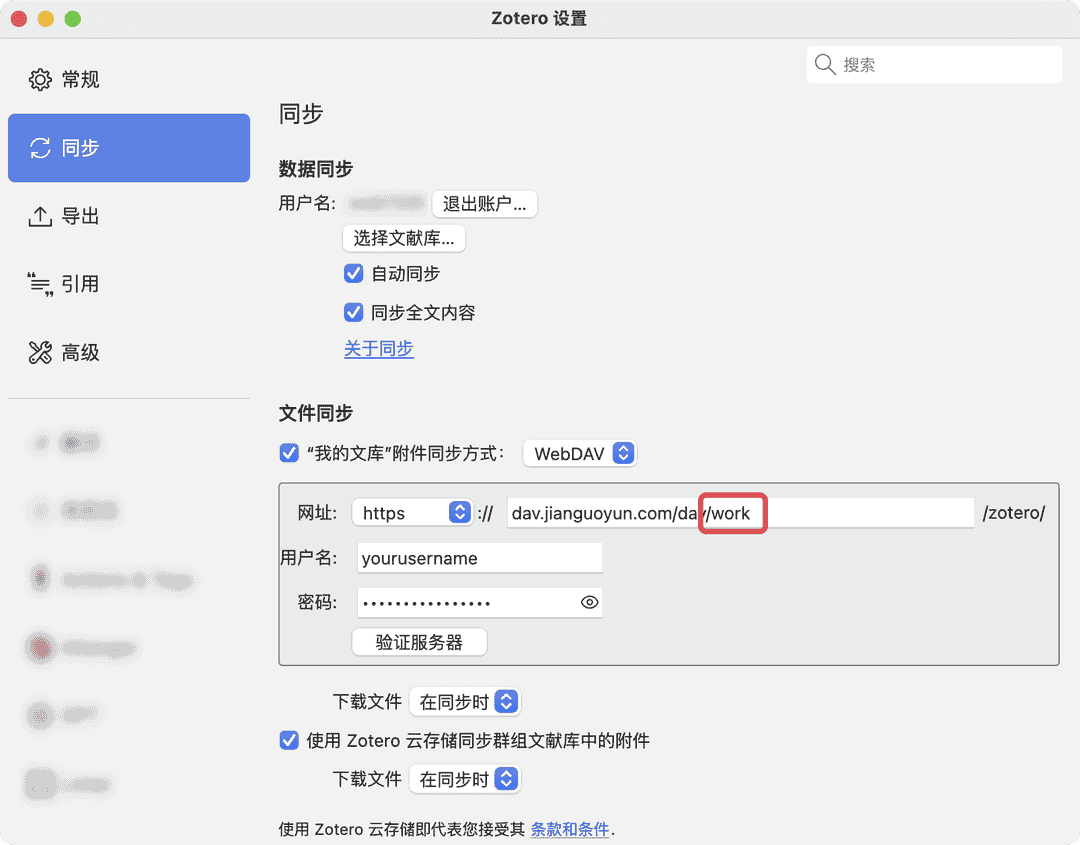Disable 自动同步 checkbox
Screen dimensions: 1080x845
[353, 273]
